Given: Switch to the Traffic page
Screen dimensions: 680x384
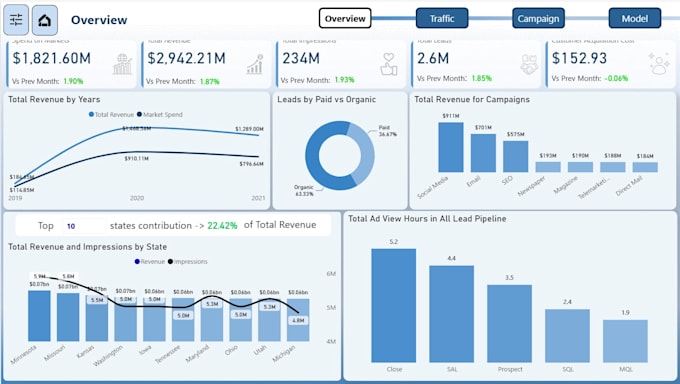Looking at the screenshot, I should [x=442, y=18].
